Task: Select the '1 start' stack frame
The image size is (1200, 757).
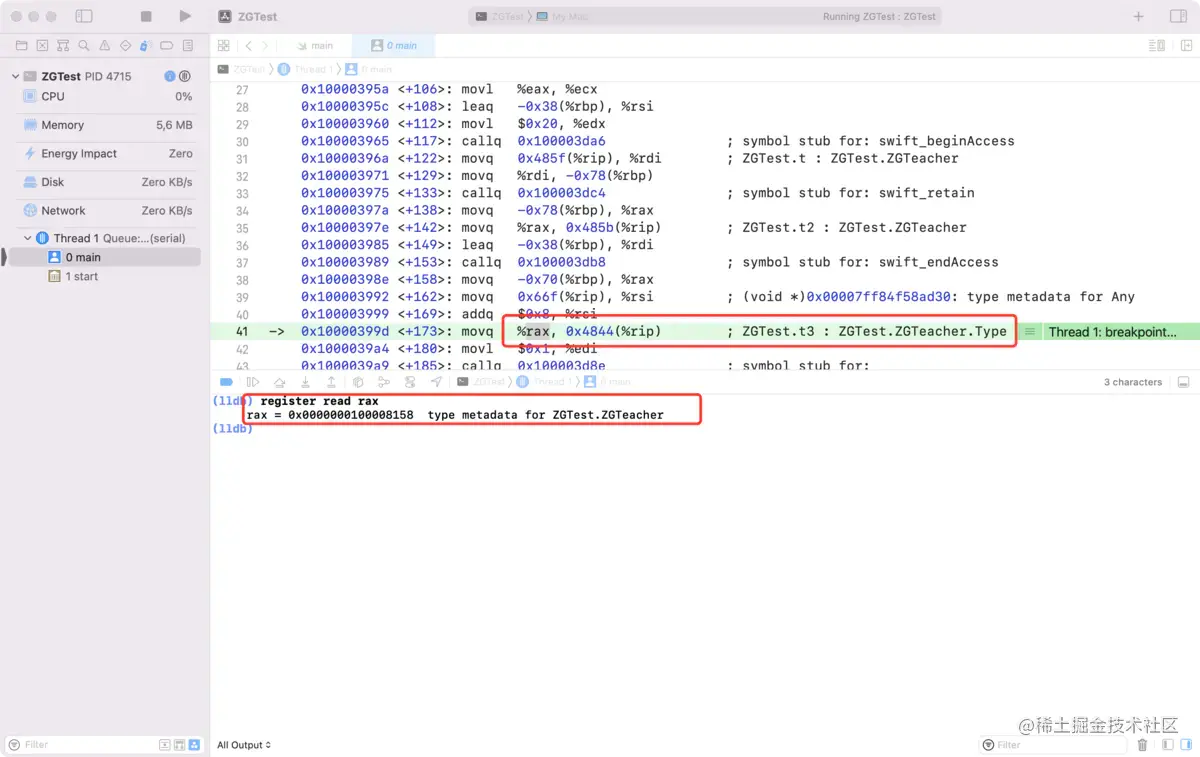Action: click(x=105, y=276)
